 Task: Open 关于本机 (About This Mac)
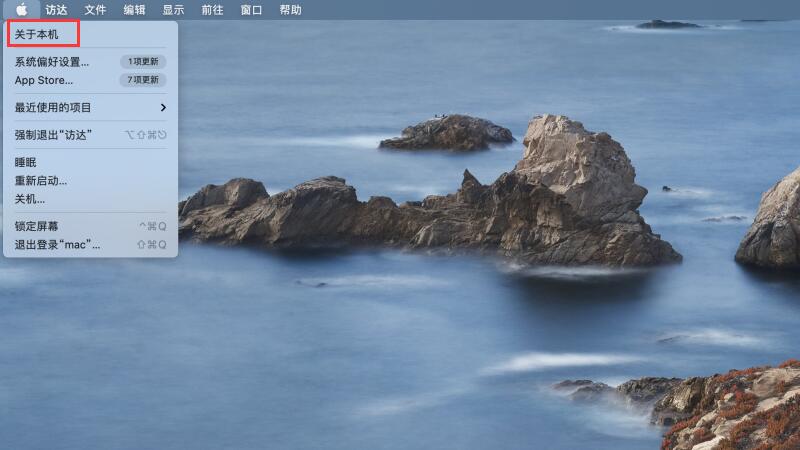pos(37,35)
